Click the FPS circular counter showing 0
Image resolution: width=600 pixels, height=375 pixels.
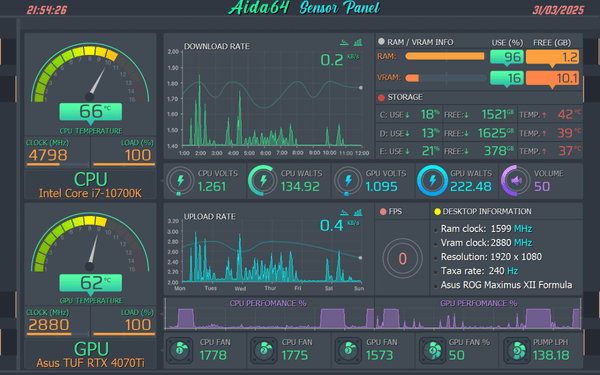pos(402,258)
